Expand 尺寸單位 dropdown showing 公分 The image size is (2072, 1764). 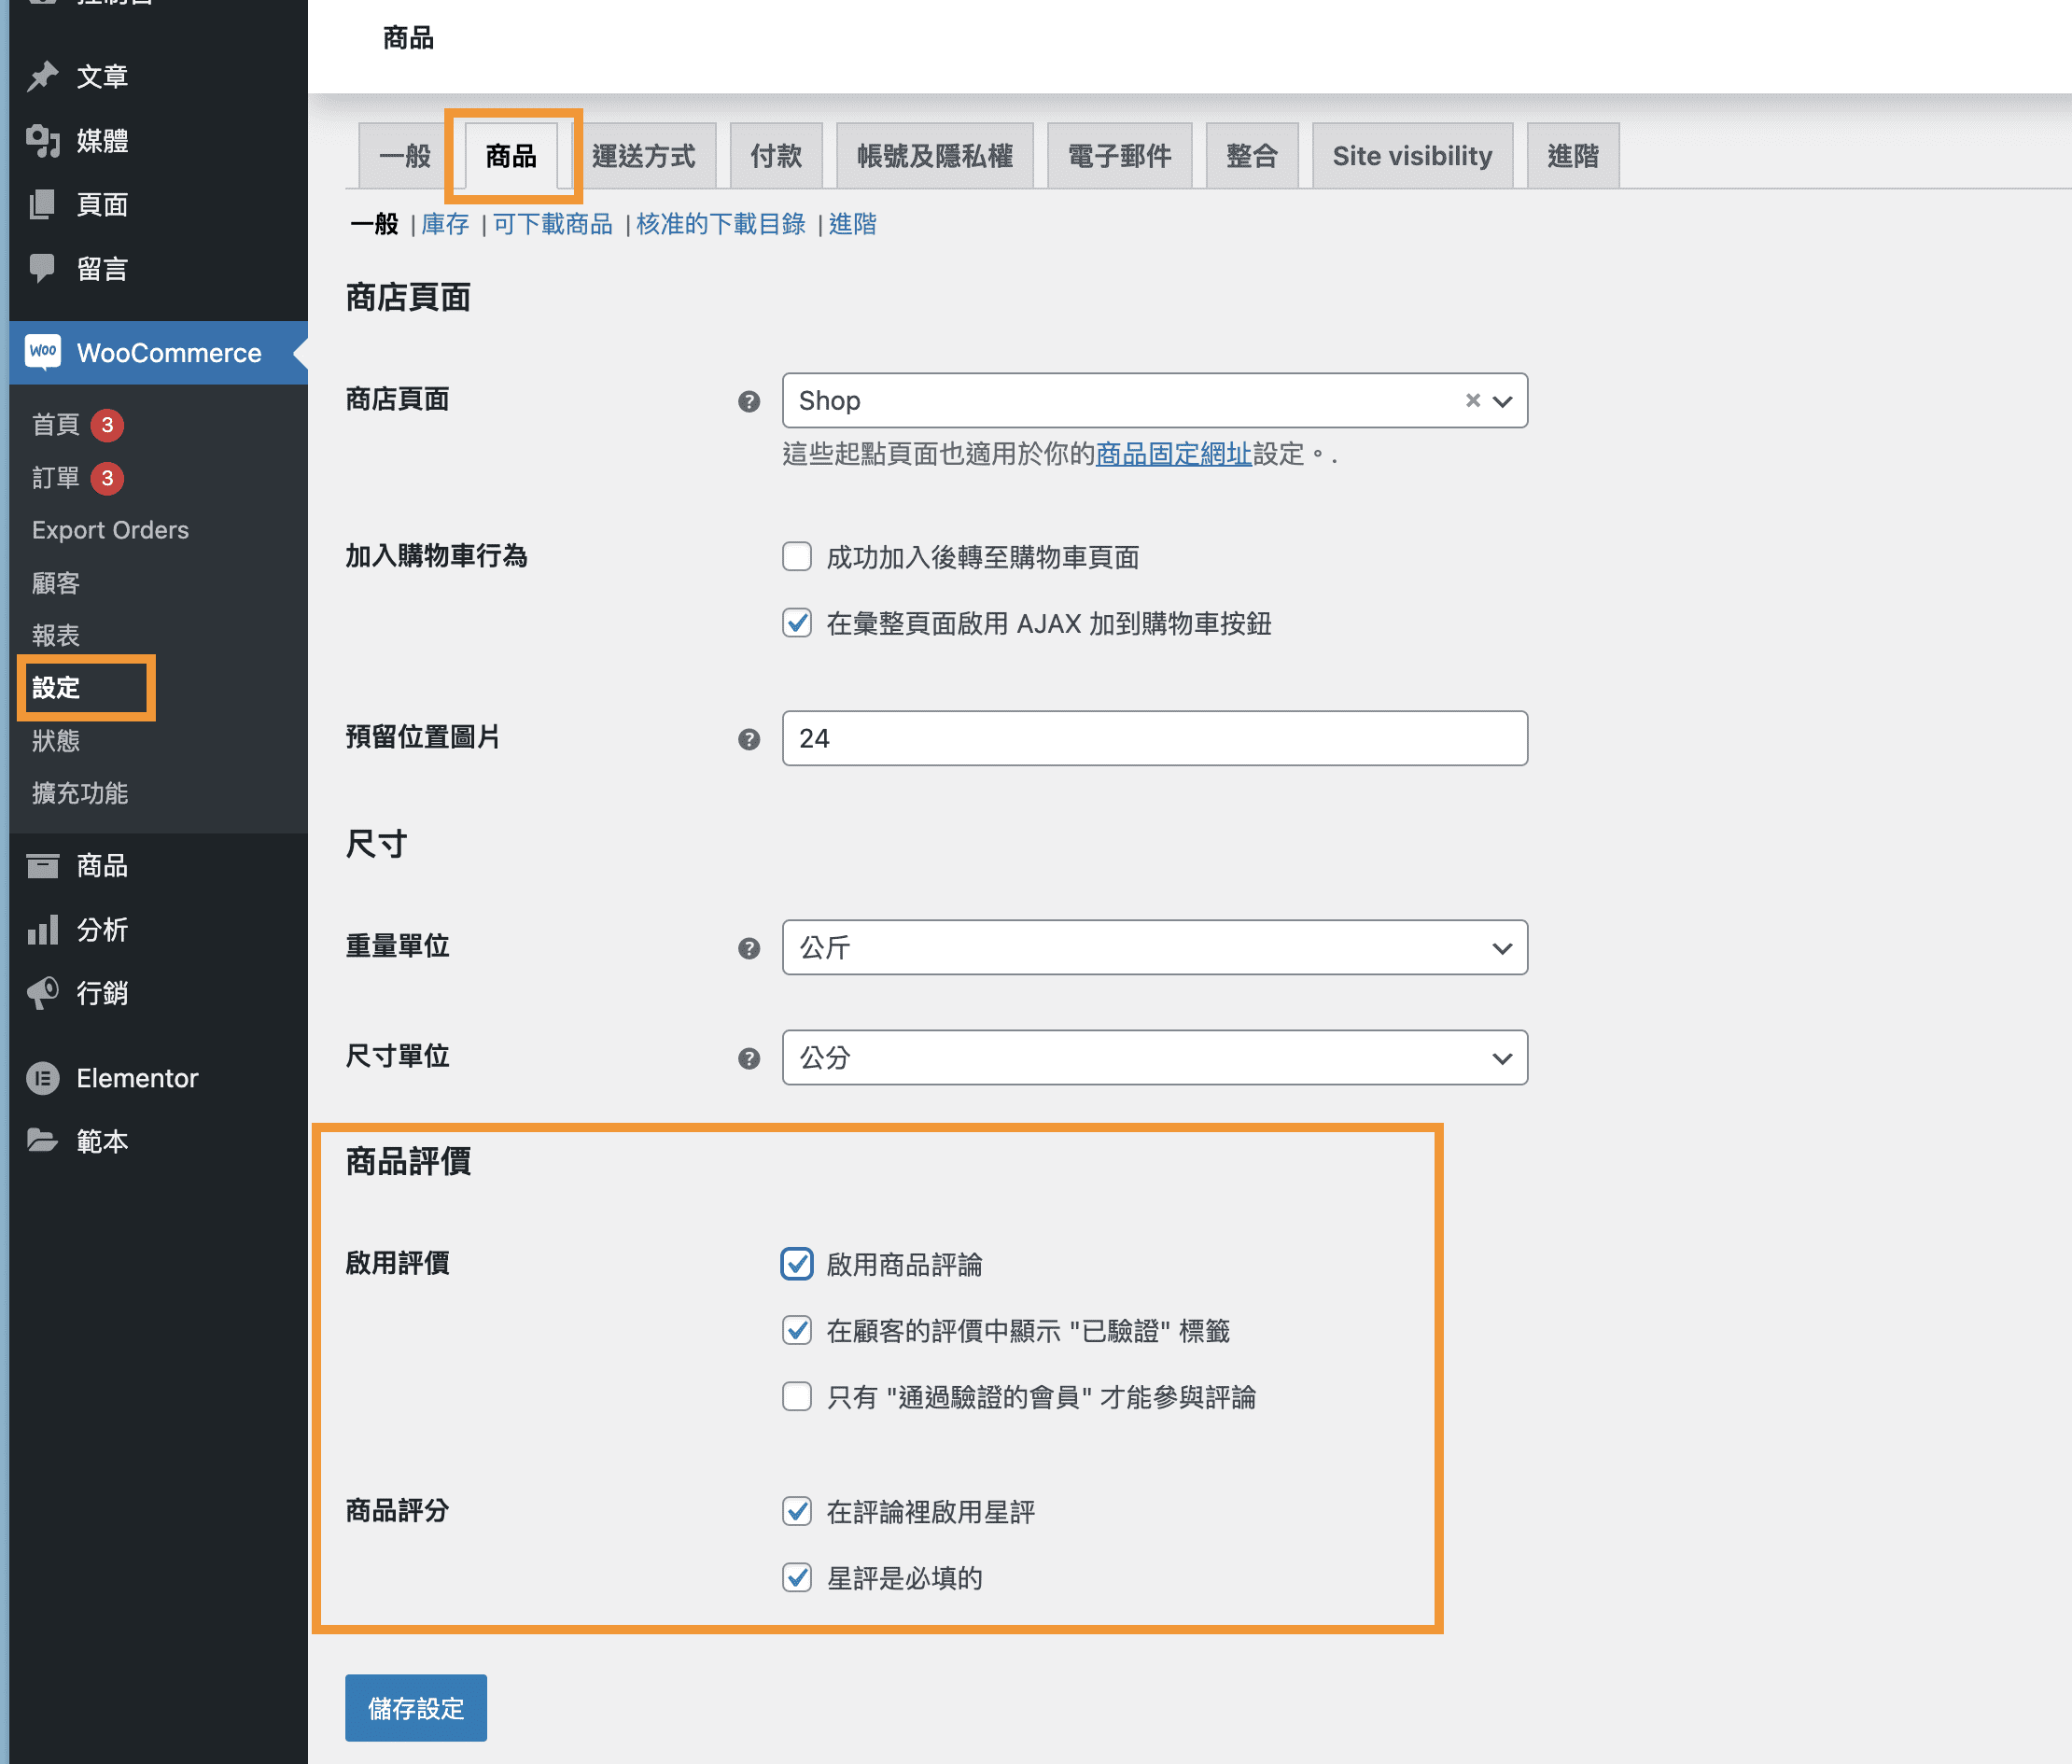pyautogui.click(x=1154, y=1058)
